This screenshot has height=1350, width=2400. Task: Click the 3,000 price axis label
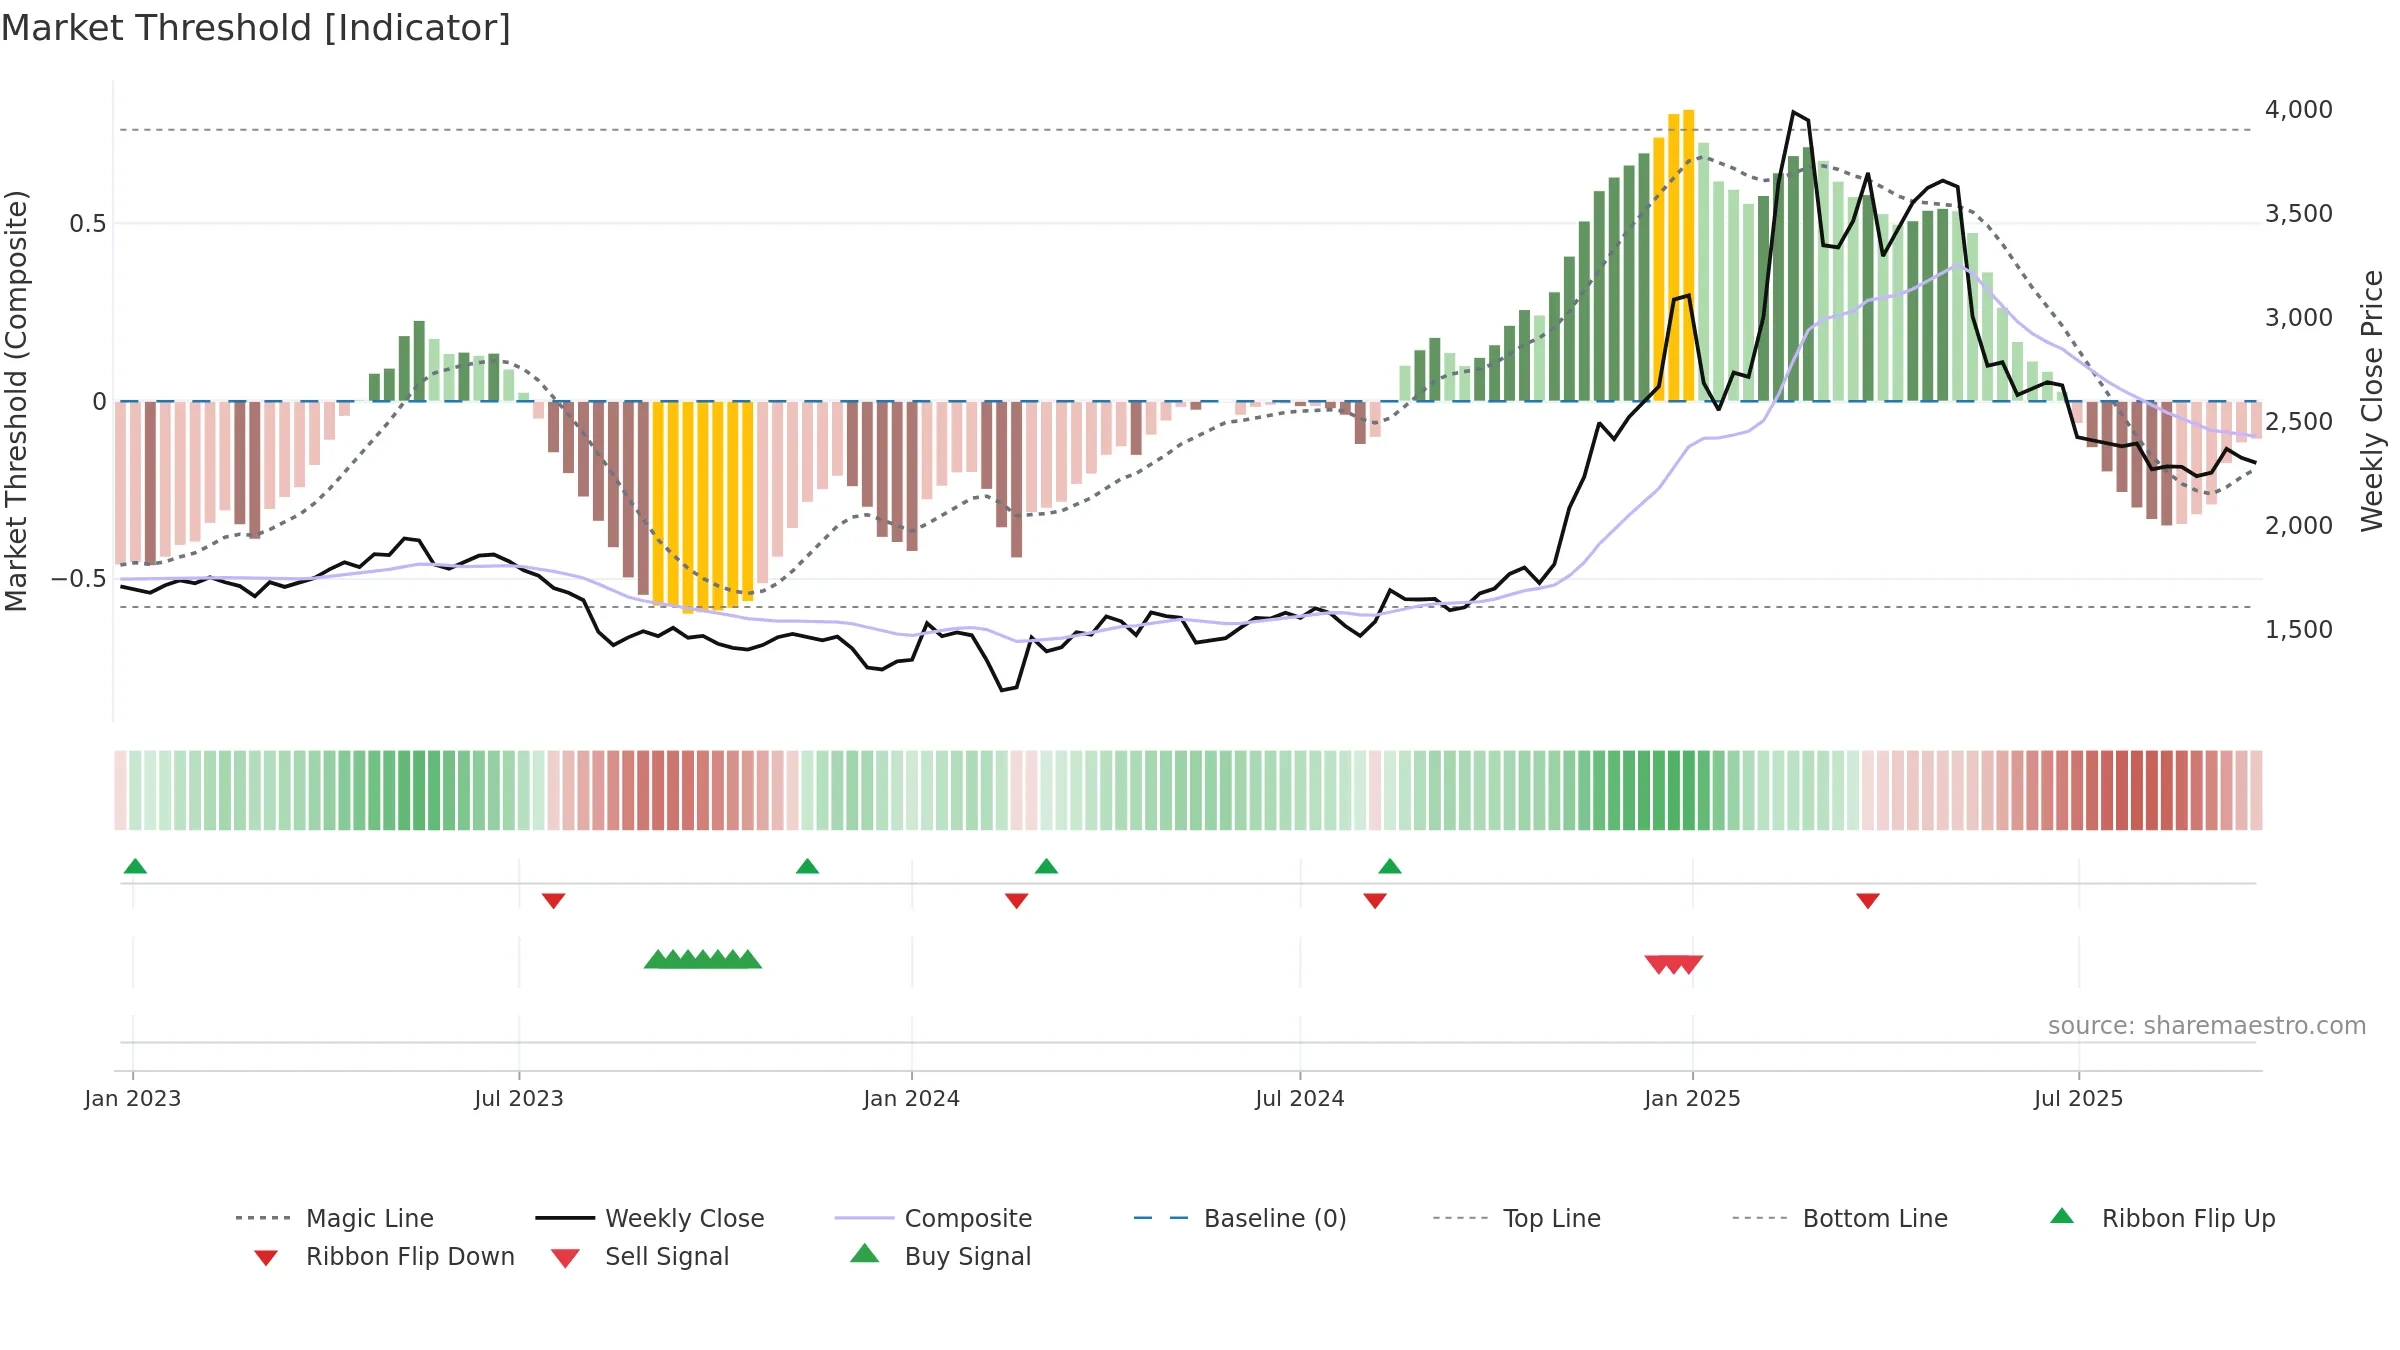[x=2299, y=317]
